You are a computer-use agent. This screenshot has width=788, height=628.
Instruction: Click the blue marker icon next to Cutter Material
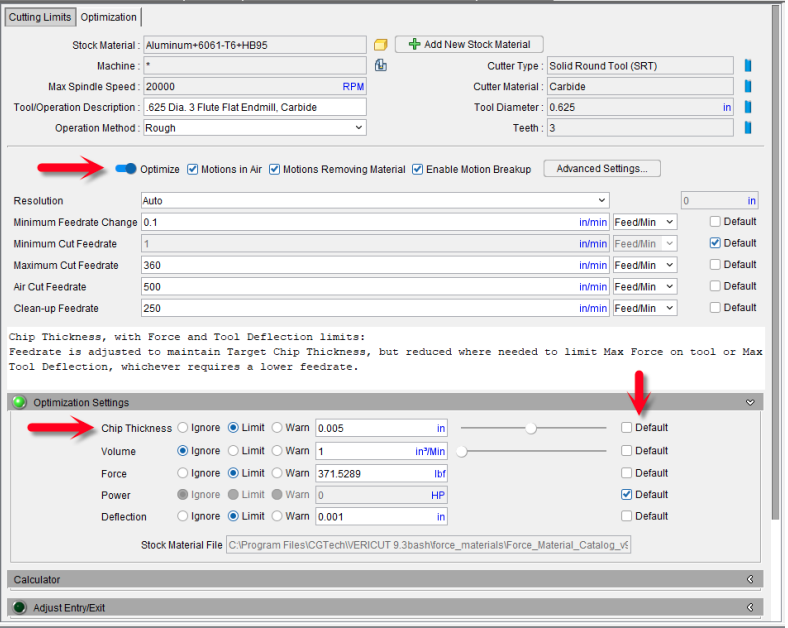click(748, 86)
